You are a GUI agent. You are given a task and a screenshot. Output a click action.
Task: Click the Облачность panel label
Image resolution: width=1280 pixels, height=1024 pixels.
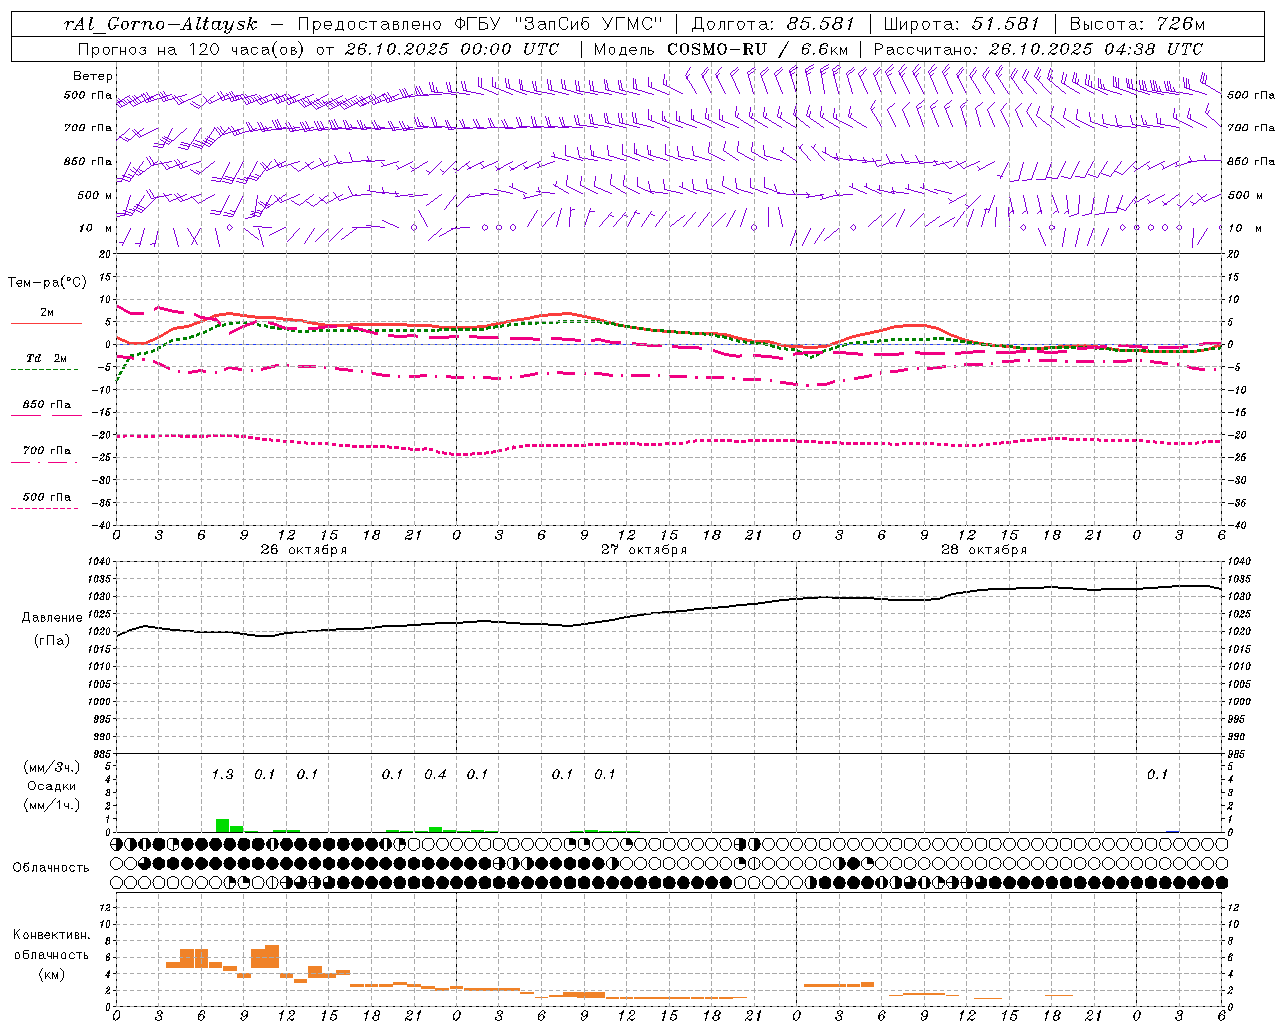coord(51,867)
